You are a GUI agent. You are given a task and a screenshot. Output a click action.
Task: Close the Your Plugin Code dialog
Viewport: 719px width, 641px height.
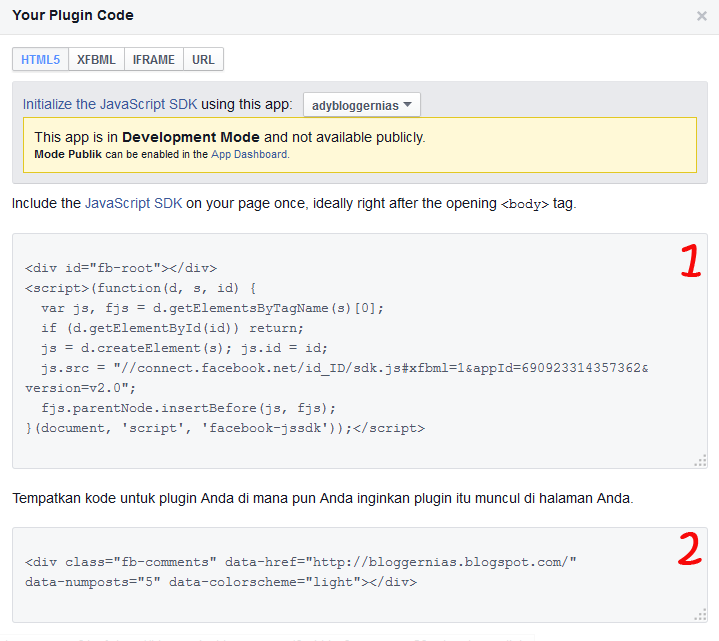[x=702, y=16]
